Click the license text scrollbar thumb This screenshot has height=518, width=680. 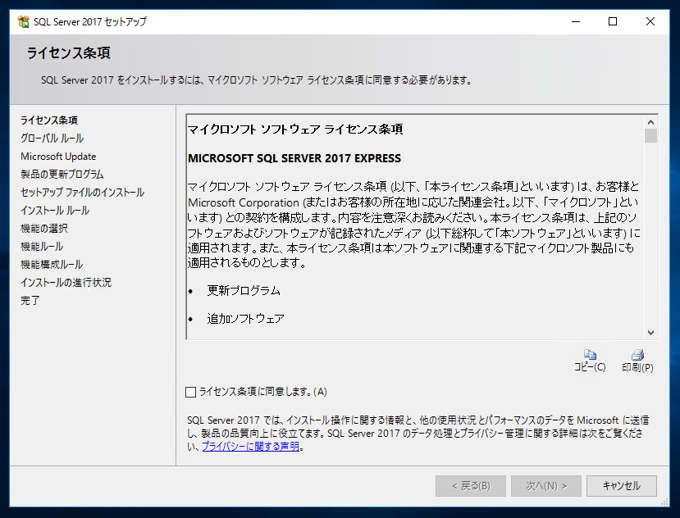click(651, 136)
